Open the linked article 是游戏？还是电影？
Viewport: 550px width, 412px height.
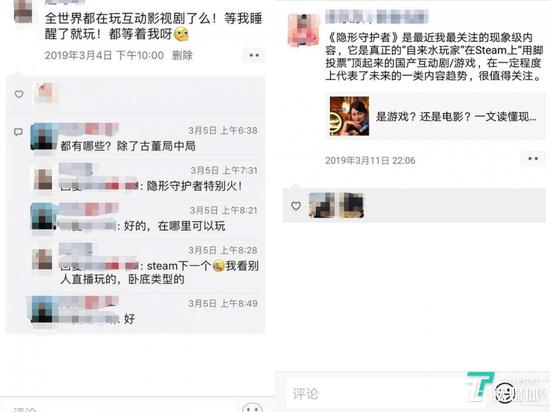point(435,116)
